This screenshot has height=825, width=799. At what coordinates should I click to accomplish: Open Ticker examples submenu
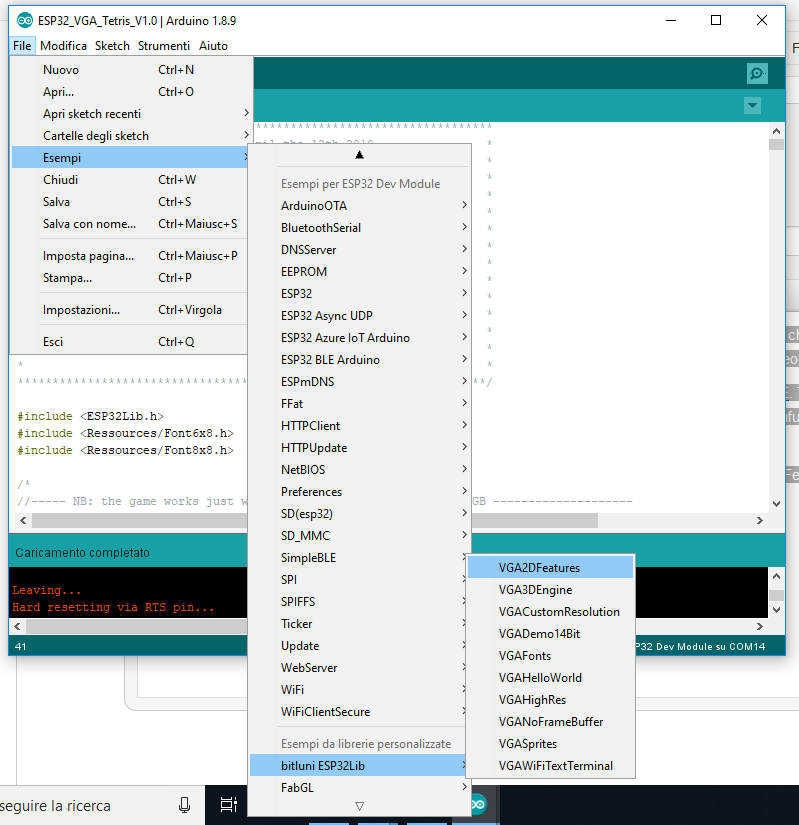(x=358, y=624)
